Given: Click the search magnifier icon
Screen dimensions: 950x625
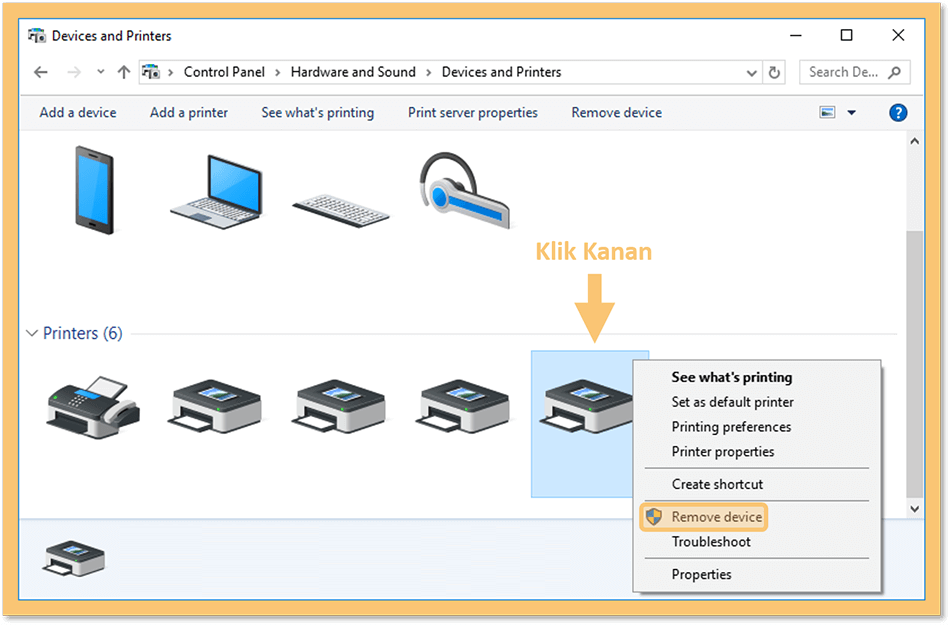Looking at the screenshot, I should (894, 73).
